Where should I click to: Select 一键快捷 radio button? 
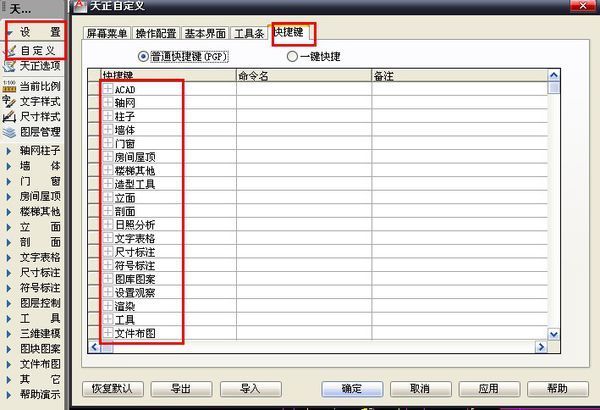pyautogui.click(x=292, y=57)
